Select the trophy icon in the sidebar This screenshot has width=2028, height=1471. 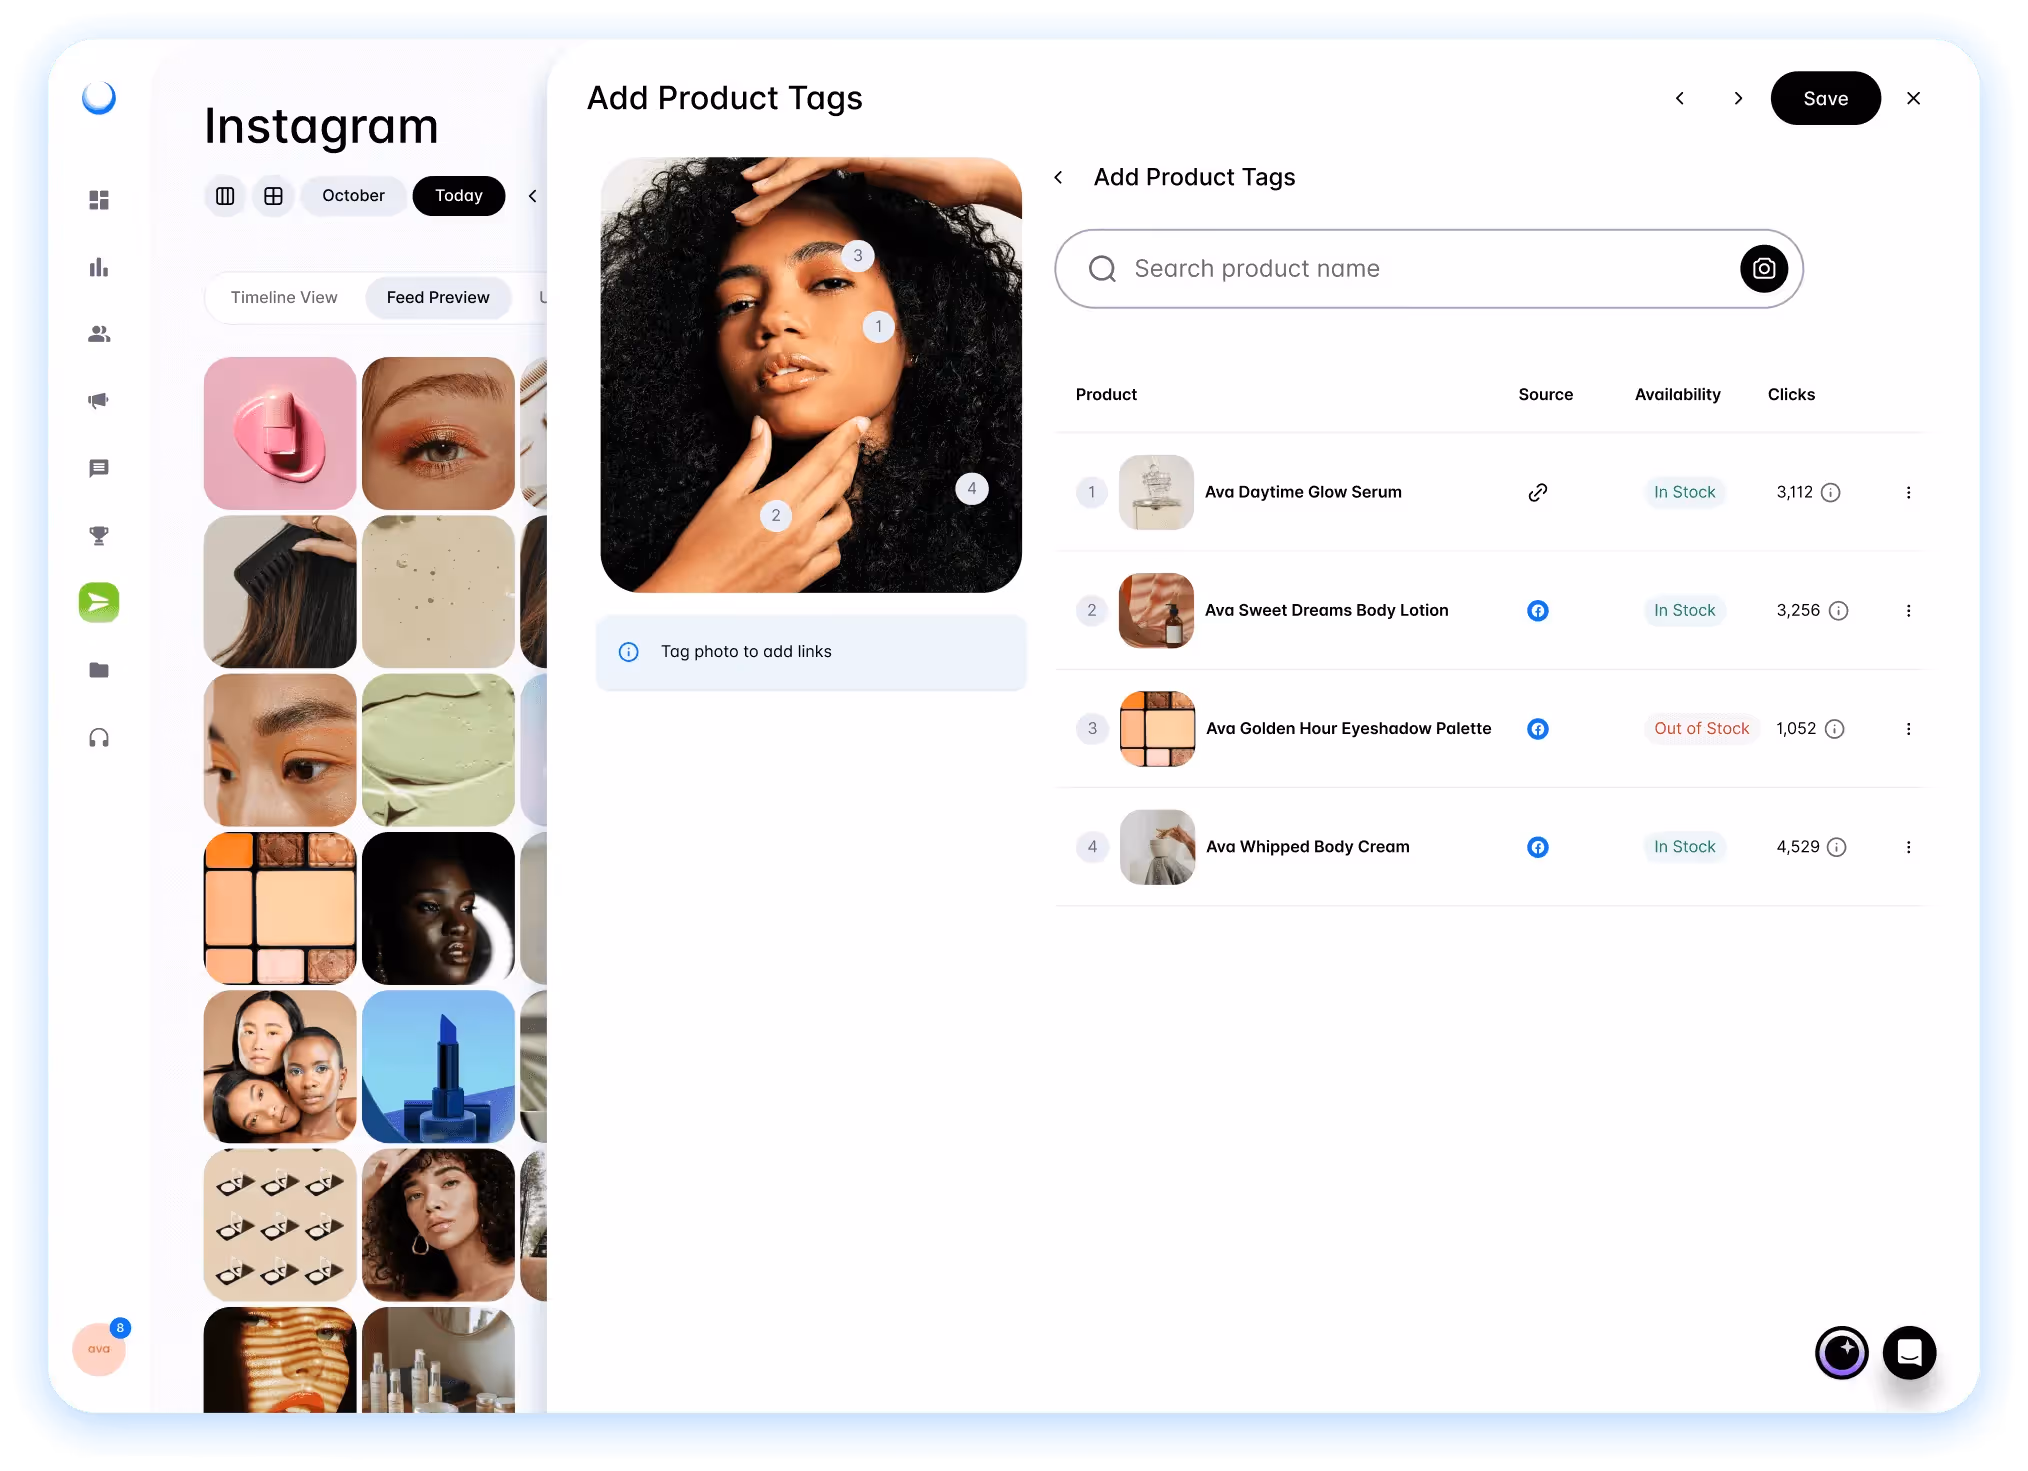[98, 535]
